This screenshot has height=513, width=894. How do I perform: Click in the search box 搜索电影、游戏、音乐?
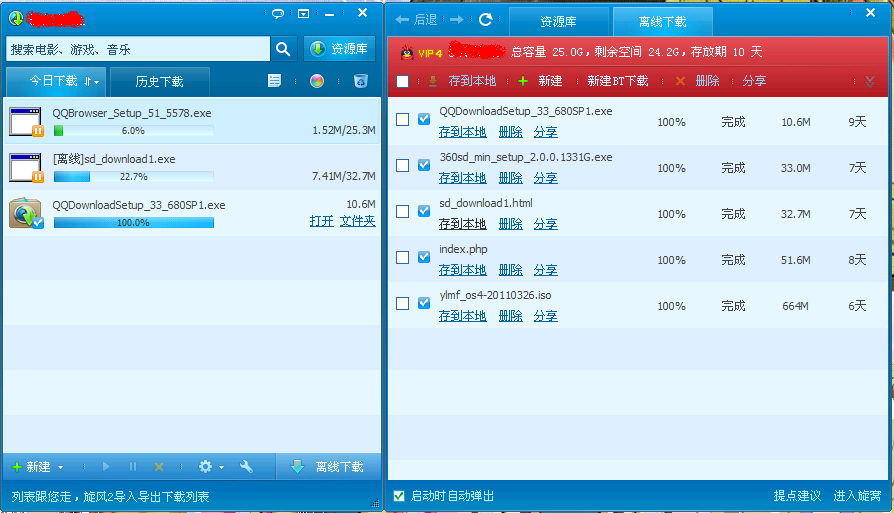[138, 49]
